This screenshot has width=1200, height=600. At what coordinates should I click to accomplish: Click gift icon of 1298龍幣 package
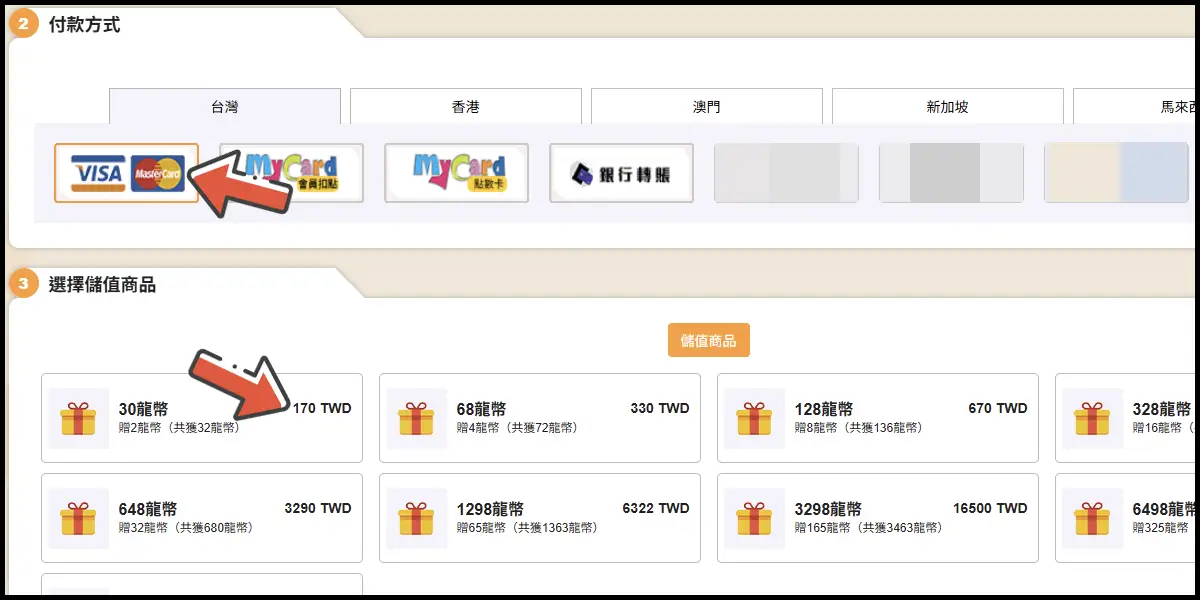tap(416, 518)
